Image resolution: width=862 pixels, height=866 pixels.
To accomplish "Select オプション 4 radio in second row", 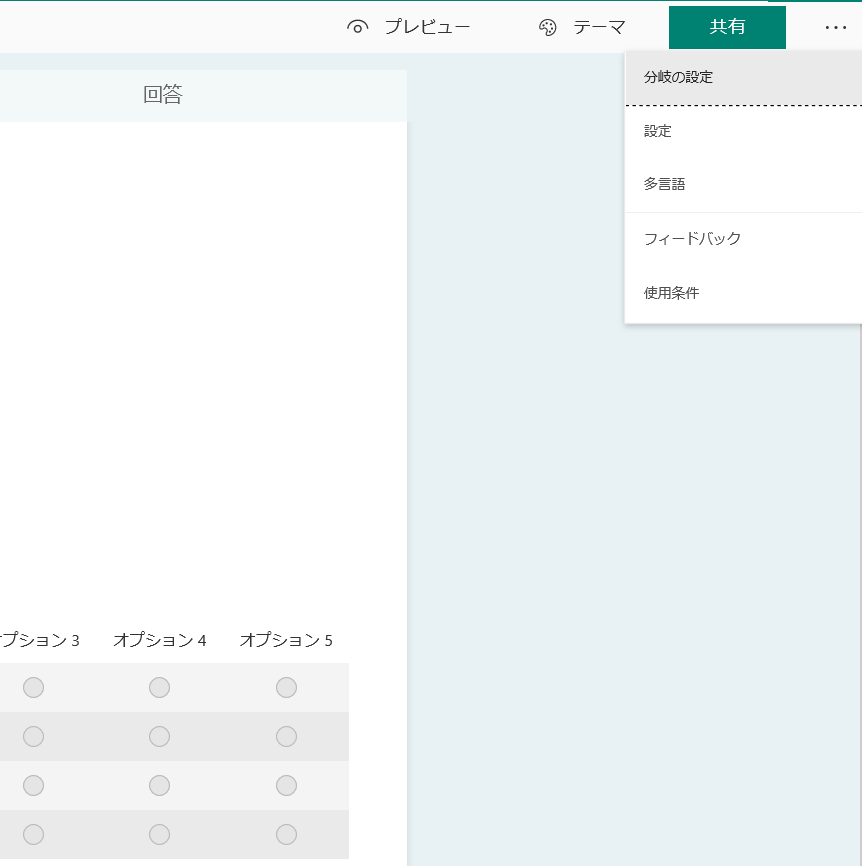I will click(x=160, y=736).
